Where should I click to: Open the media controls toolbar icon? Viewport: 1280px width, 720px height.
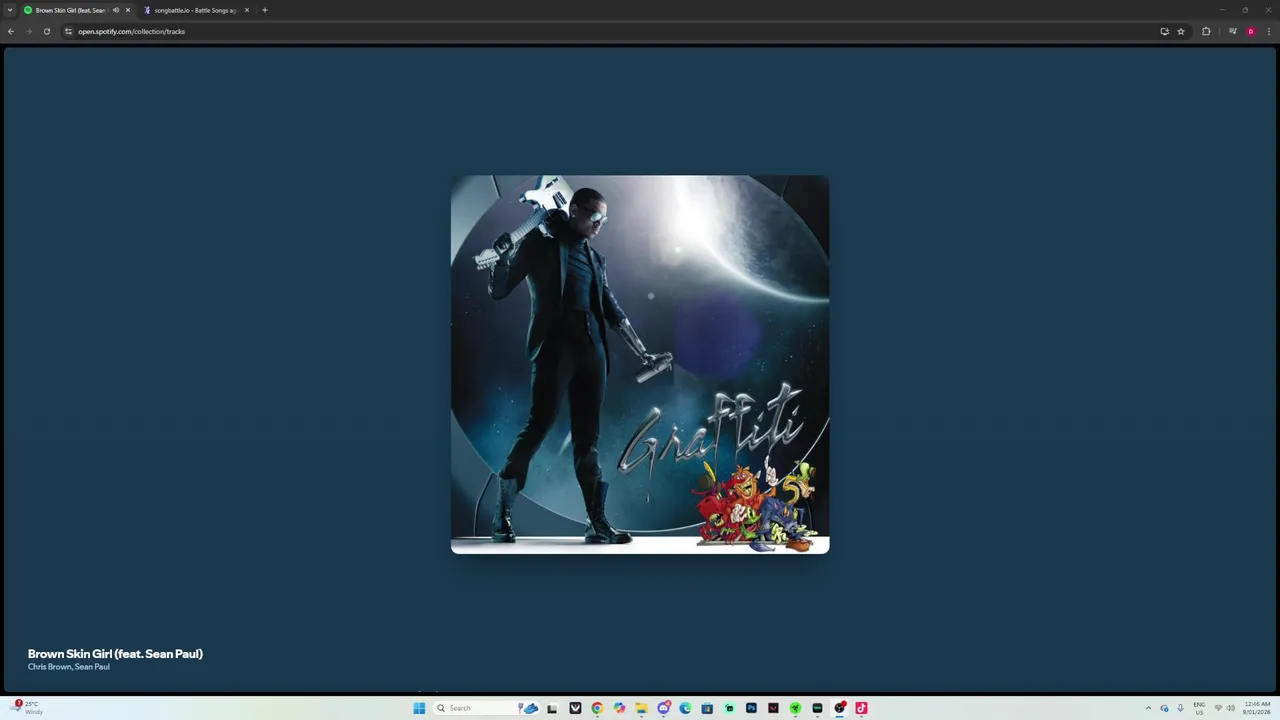(x=1233, y=31)
